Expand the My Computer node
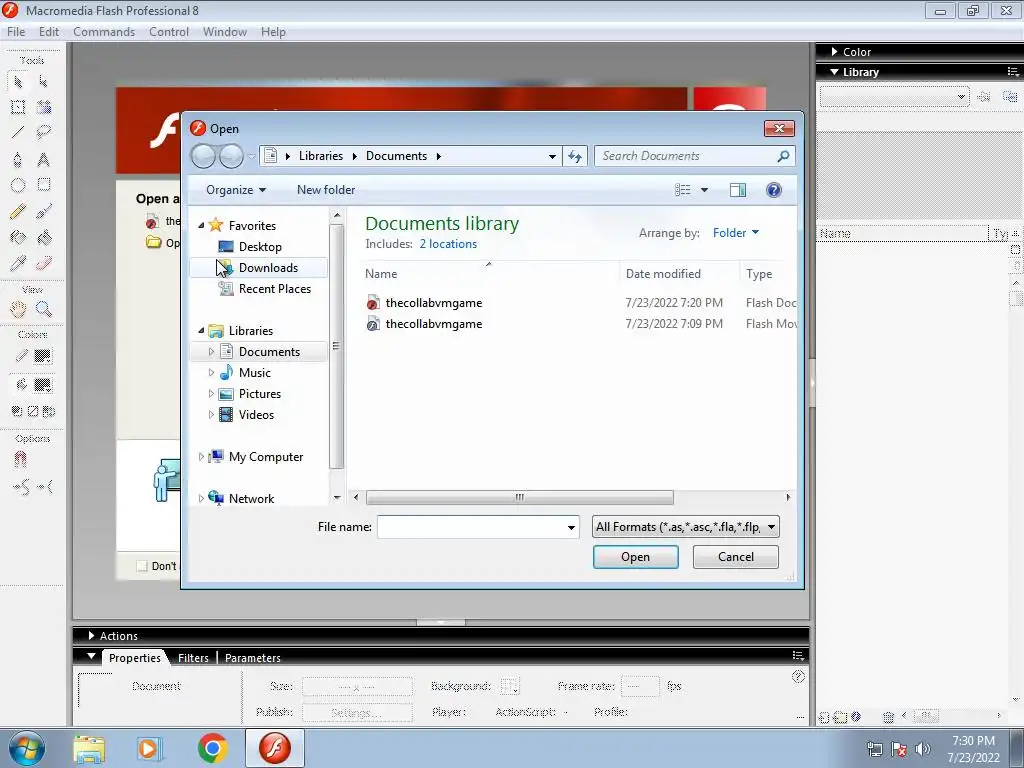 (x=201, y=457)
